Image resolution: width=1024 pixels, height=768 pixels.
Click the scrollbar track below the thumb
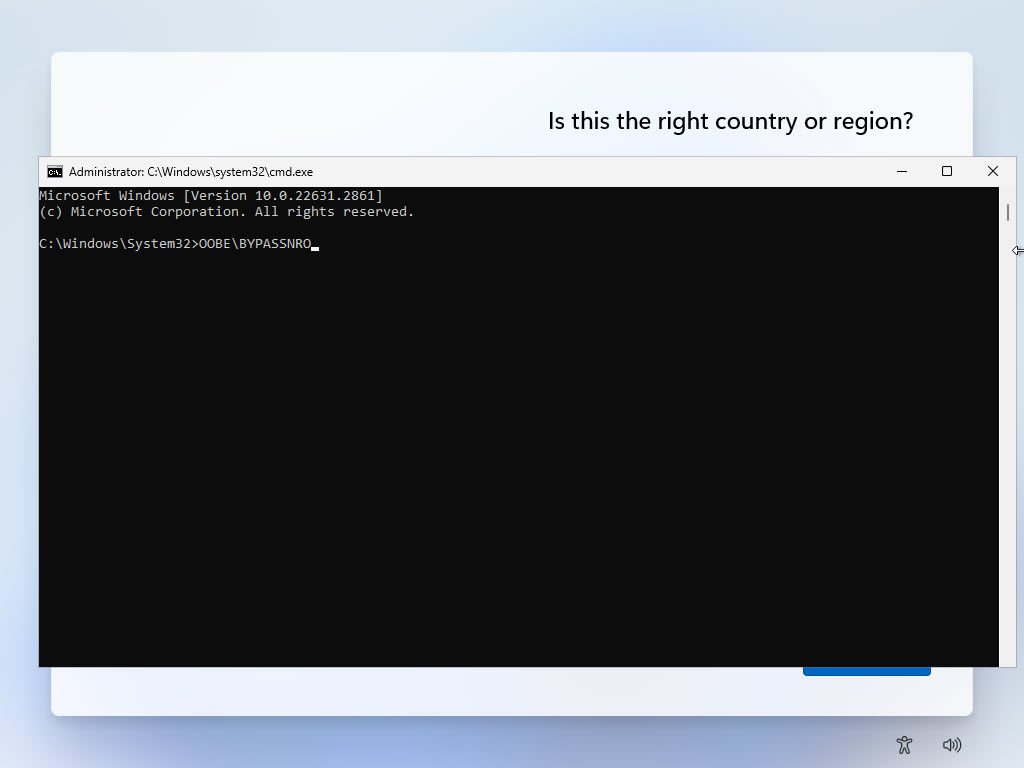pyautogui.click(x=1007, y=450)
